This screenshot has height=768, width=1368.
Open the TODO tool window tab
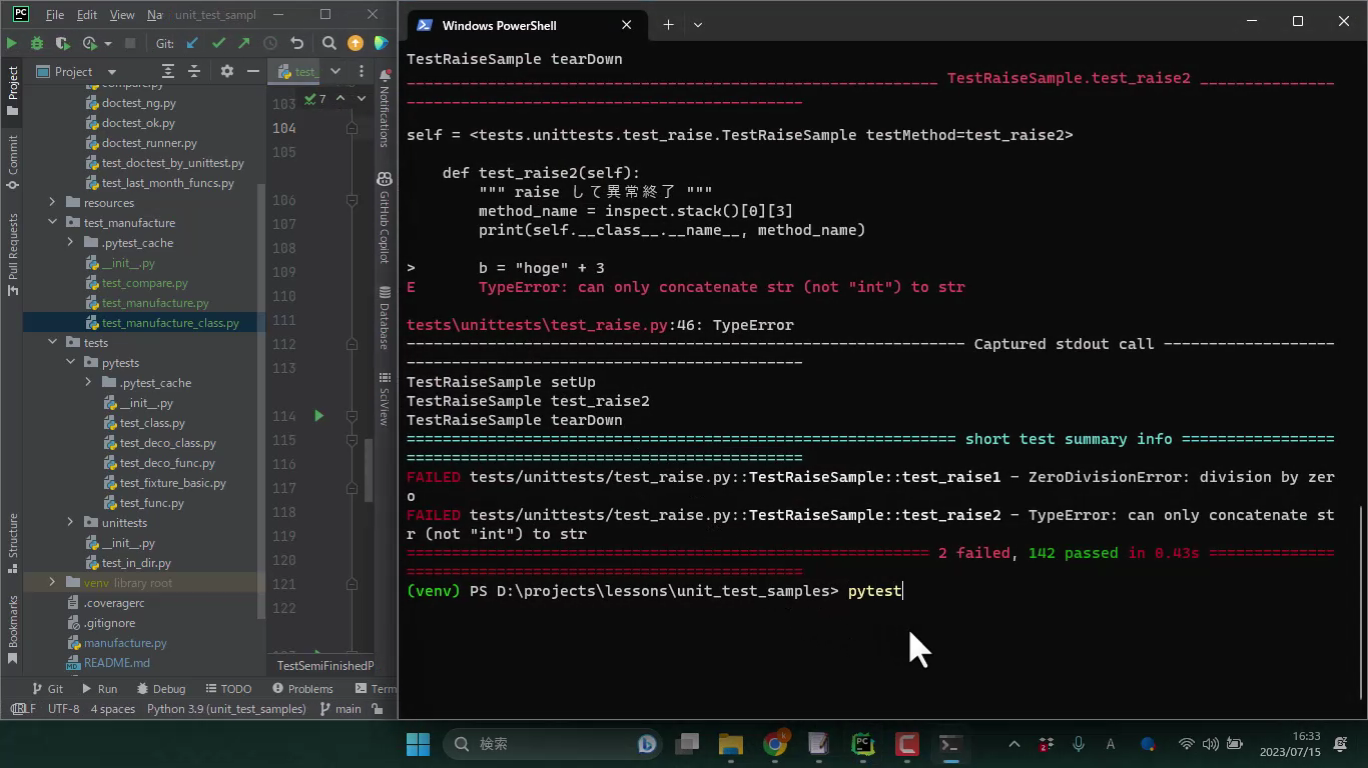click(x=228, y=689)
